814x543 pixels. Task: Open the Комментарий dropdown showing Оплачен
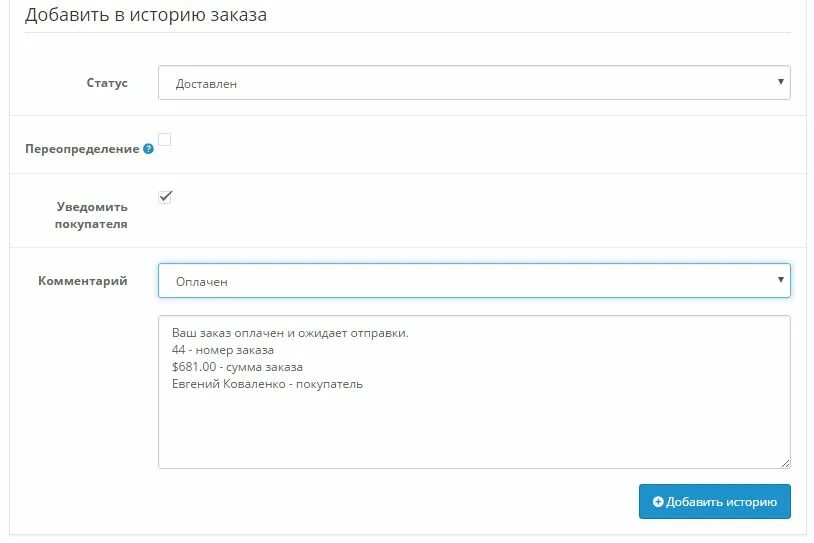click(474, 280)
